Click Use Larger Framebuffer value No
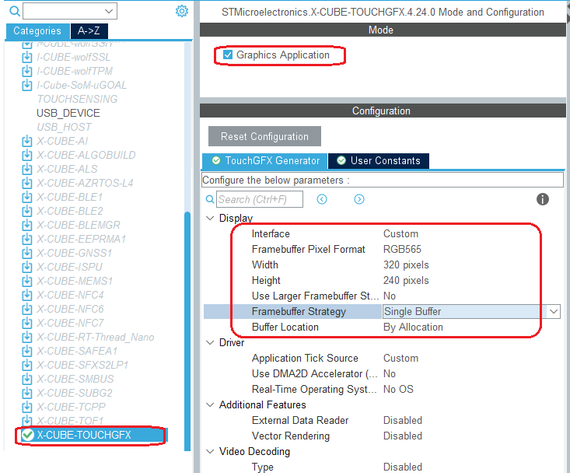This screenshot has width=570, height=473. coord(389,296)
